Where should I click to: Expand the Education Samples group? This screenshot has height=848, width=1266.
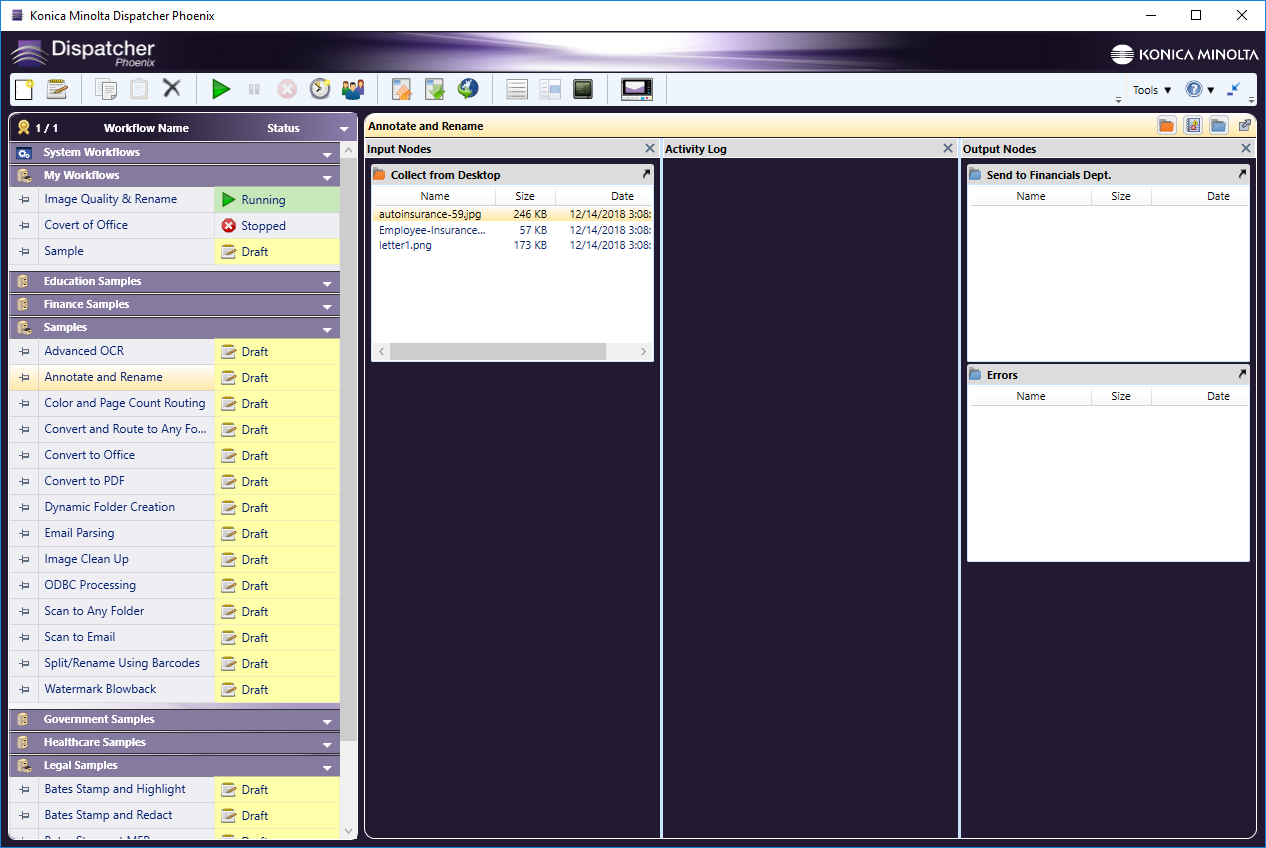pyautogui.click(x=327, y=283)
